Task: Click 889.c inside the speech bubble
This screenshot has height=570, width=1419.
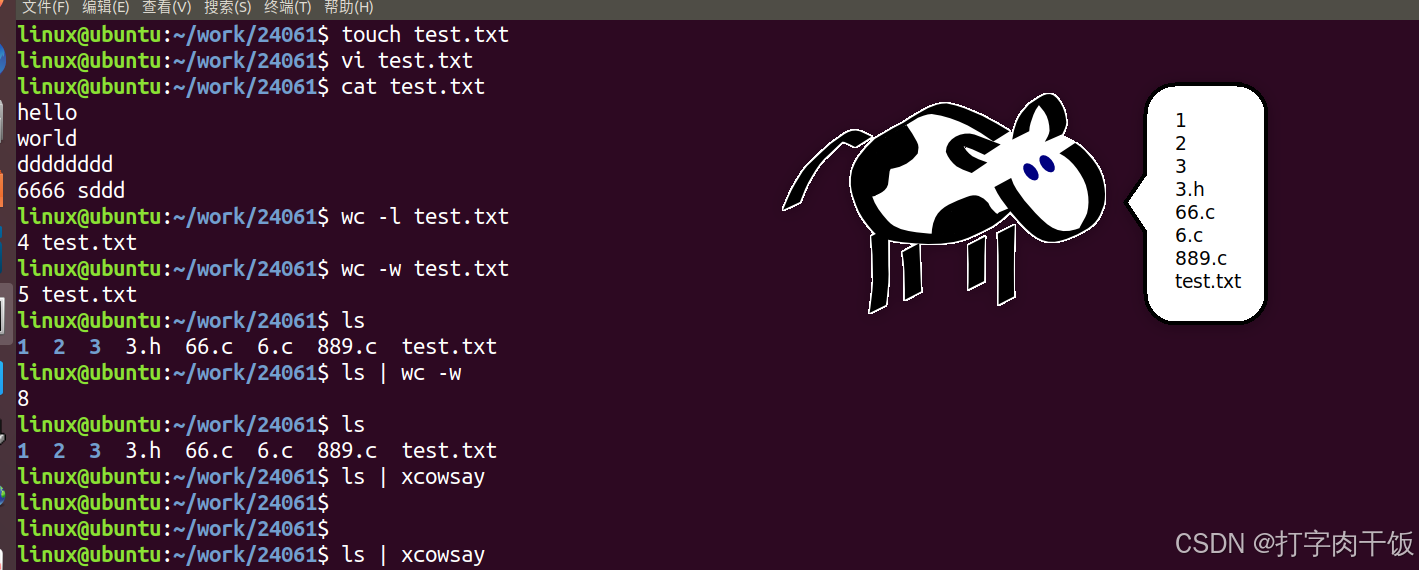Action: pyautogui.click(x=1201, y=258)
